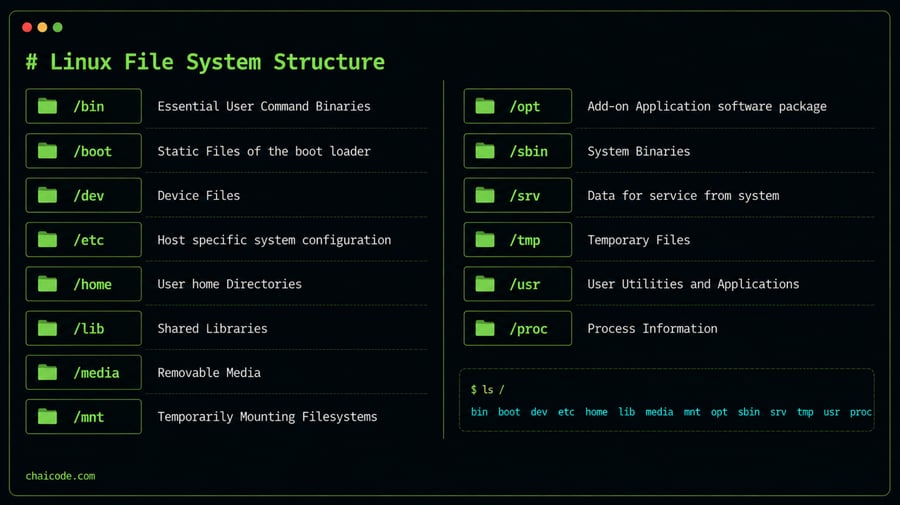Click 'Temporarily Mounting Filesystems' text
This screenshot has width=900, height=505.
267,417
